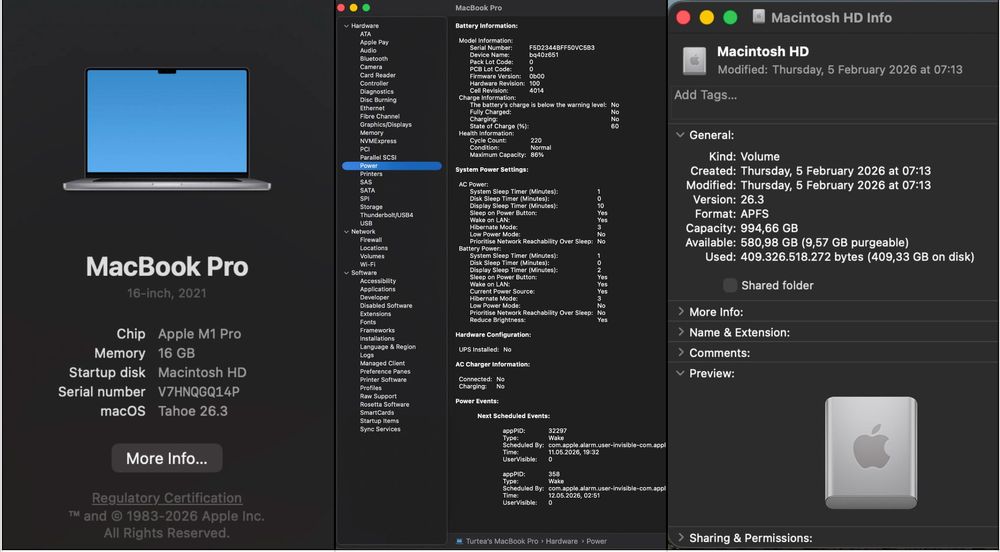Select Thunderbolt/USB4 in the sidebar

(x=386, y=215)
